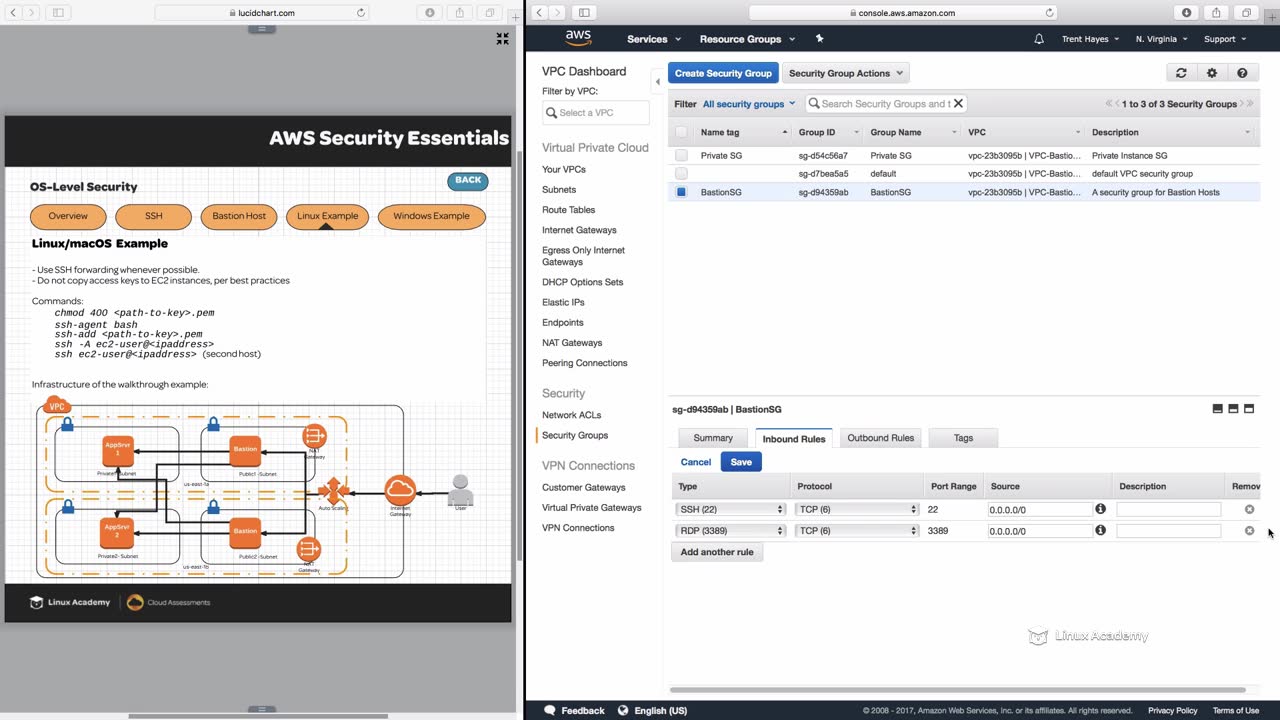This screenshot has height=720, width=1280.
Task: Remove the RDP (3389) inbound rule
Action: click(x=1249, y=531)
